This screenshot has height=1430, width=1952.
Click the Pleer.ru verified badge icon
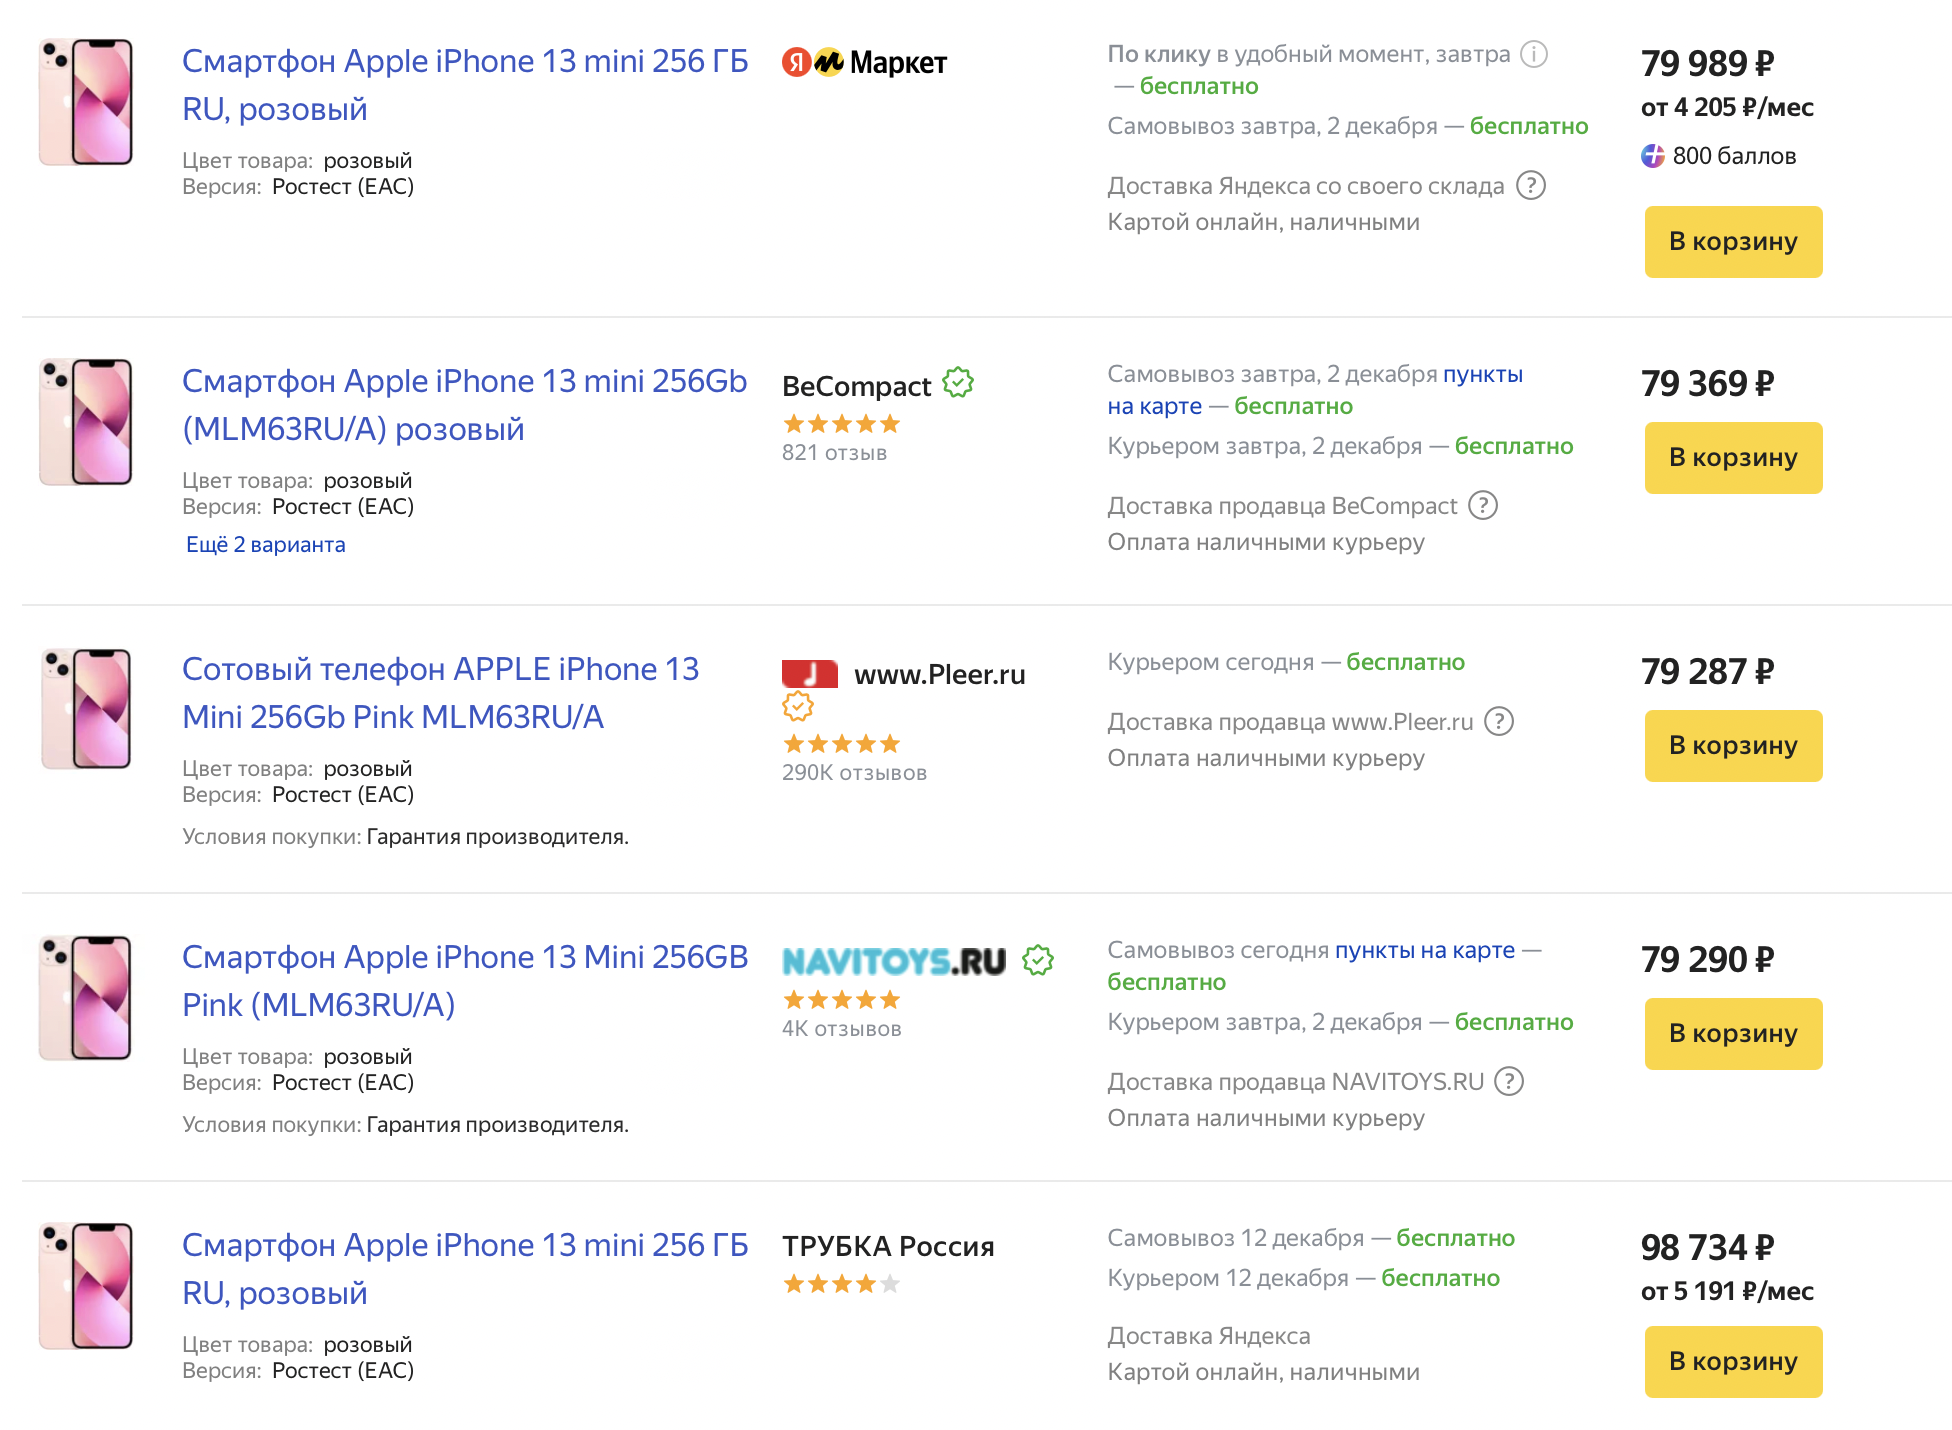[x=798, y=707]
